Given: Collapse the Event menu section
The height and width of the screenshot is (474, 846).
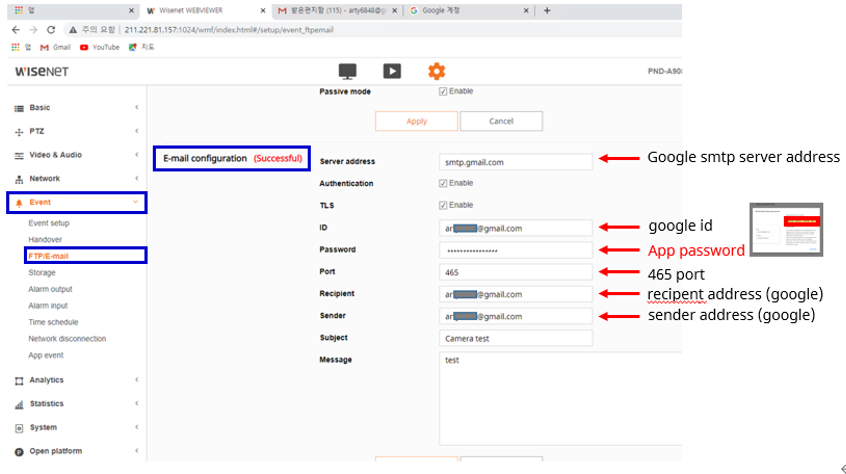Looking at the screenshot, I should click(x=76, y=202).
